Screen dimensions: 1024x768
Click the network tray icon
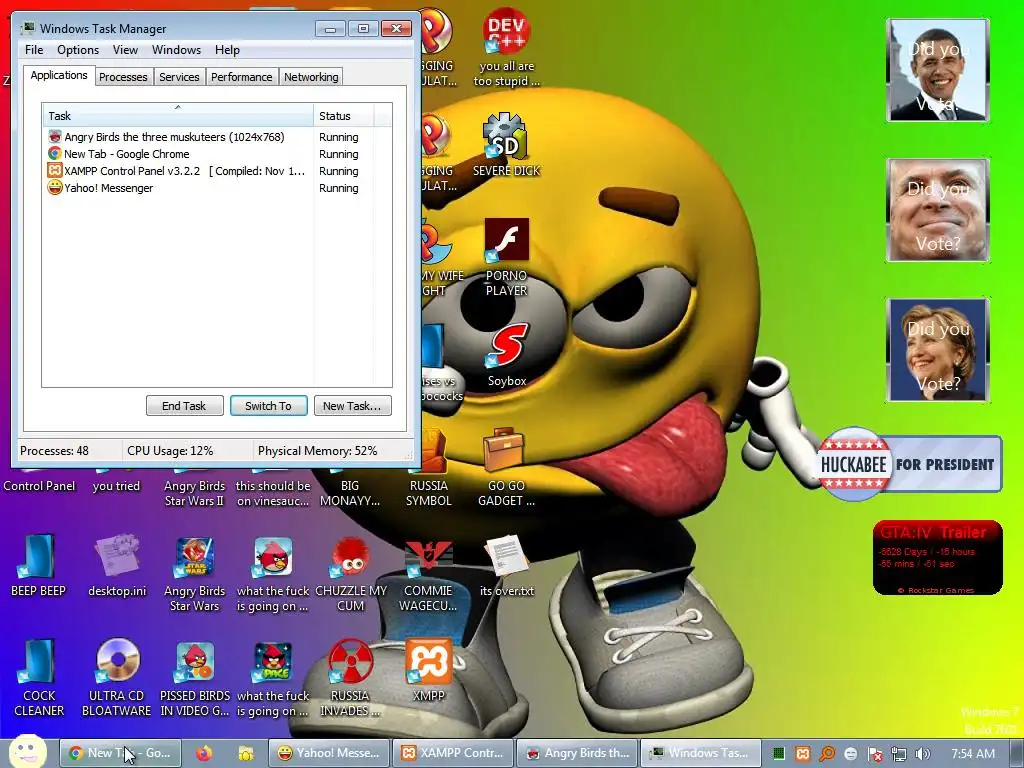point(899,754)
